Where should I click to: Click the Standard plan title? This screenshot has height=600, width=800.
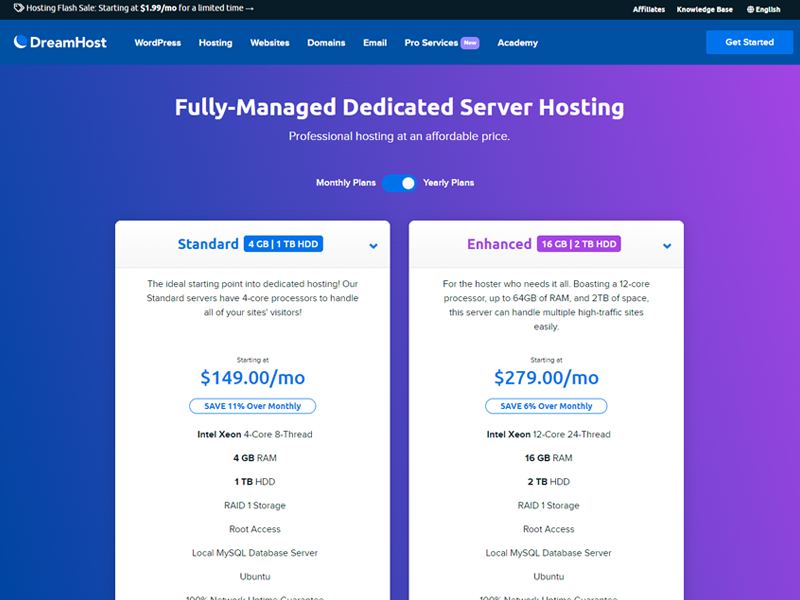coord(208,244)
